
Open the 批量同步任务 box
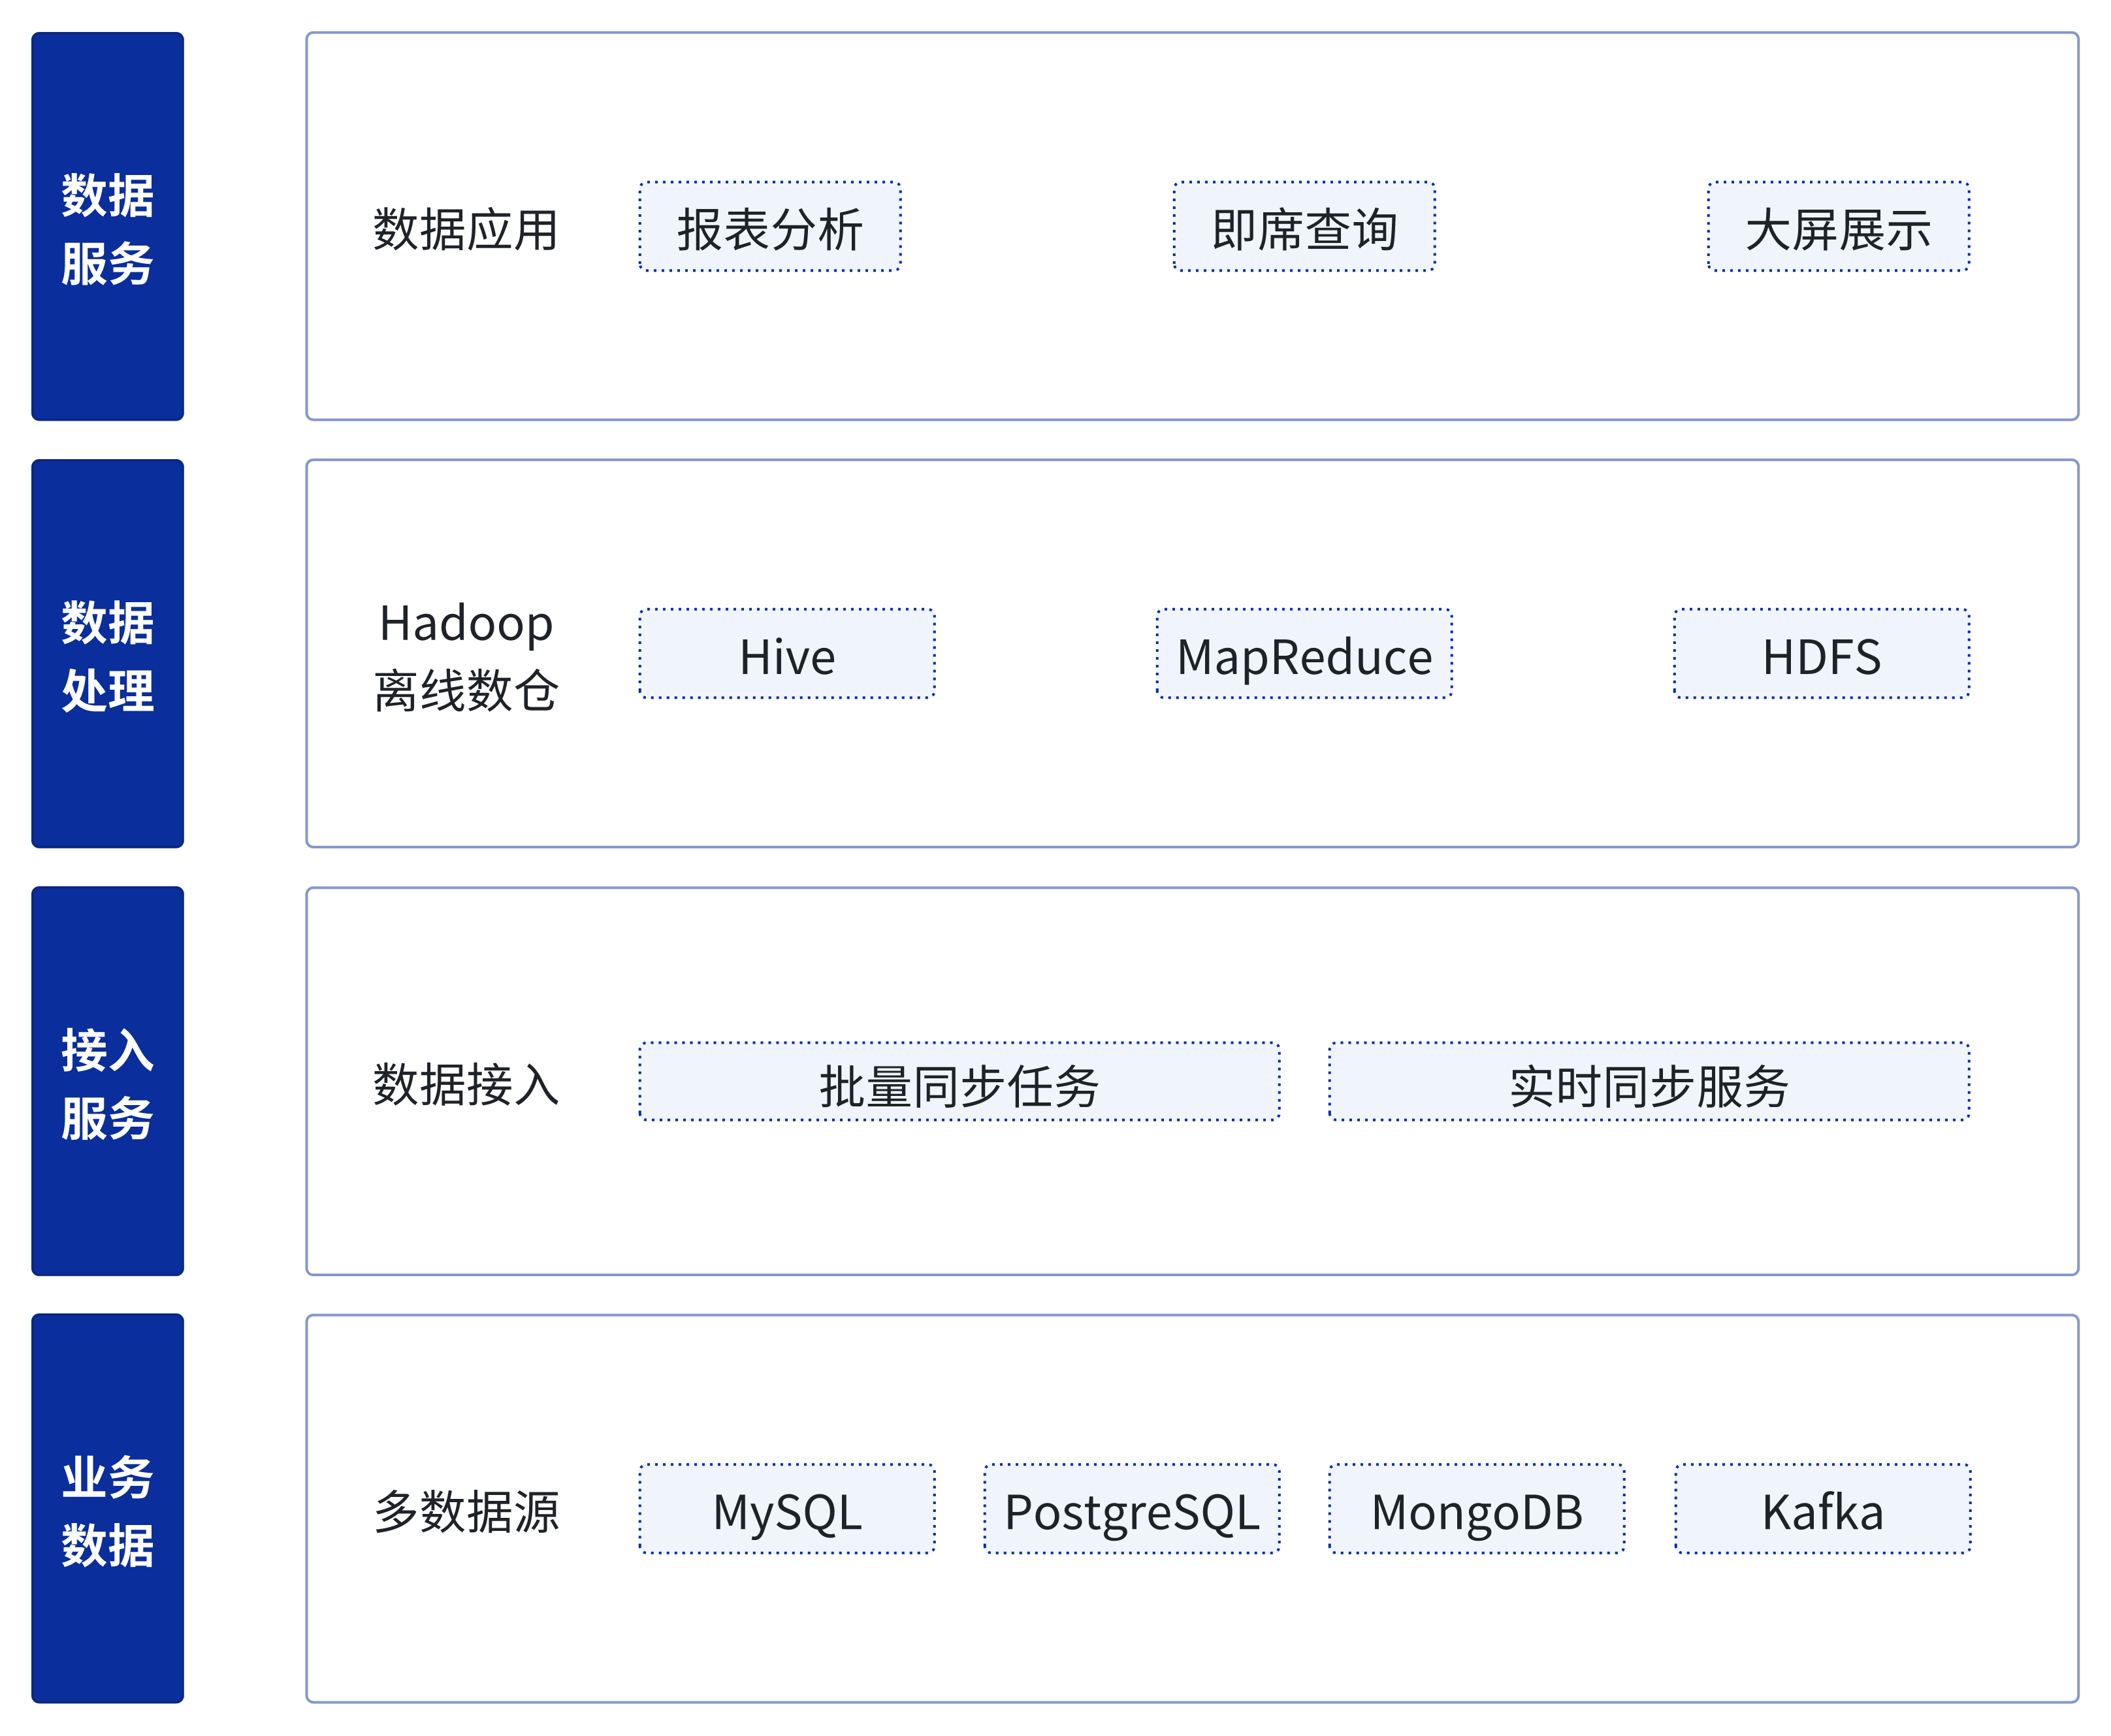(x=959, y=1082)
